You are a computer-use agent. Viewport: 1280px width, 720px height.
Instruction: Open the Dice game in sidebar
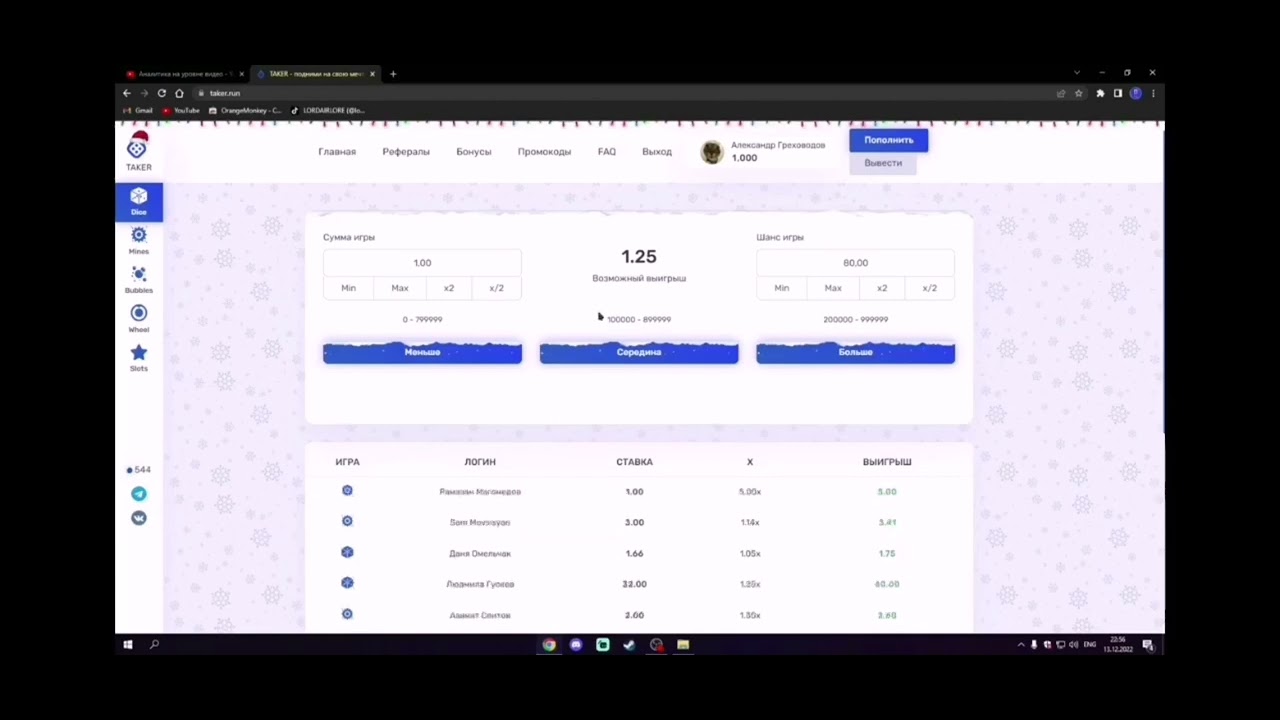139,201
